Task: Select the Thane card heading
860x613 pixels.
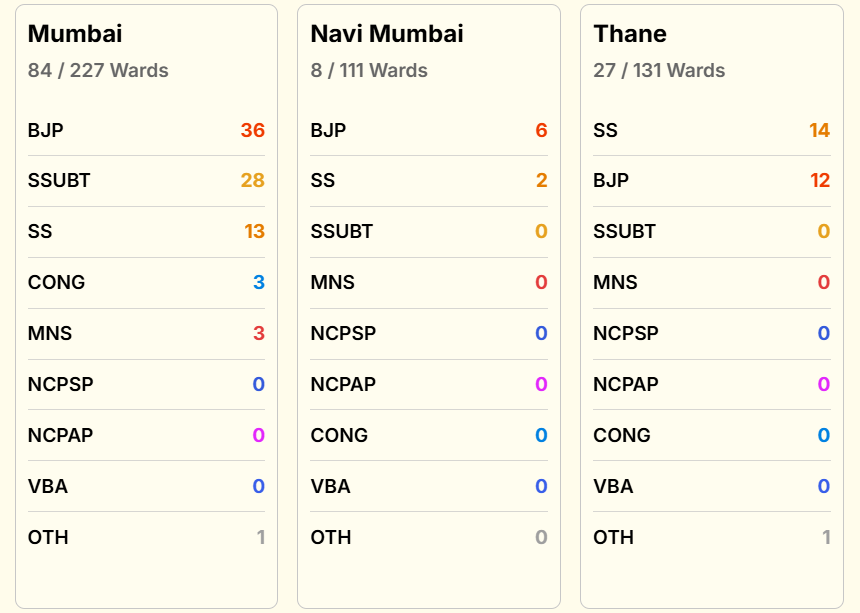Action: 630,34
